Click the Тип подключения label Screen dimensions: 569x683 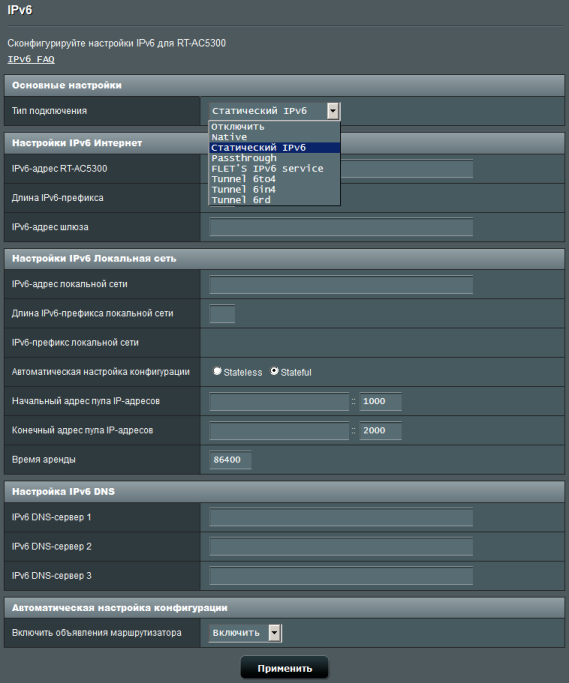point(49,111)
